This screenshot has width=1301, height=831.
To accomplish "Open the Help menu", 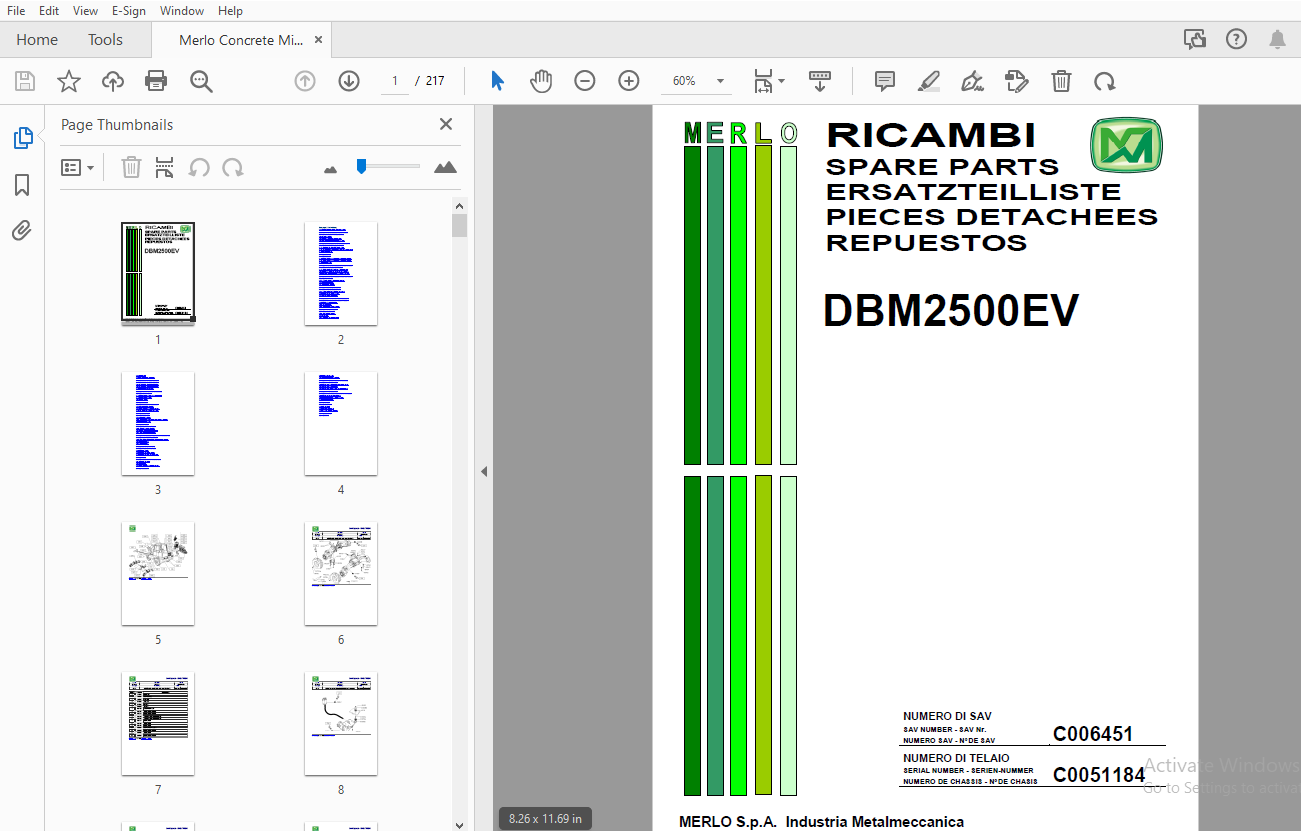I will pos(230,10).
